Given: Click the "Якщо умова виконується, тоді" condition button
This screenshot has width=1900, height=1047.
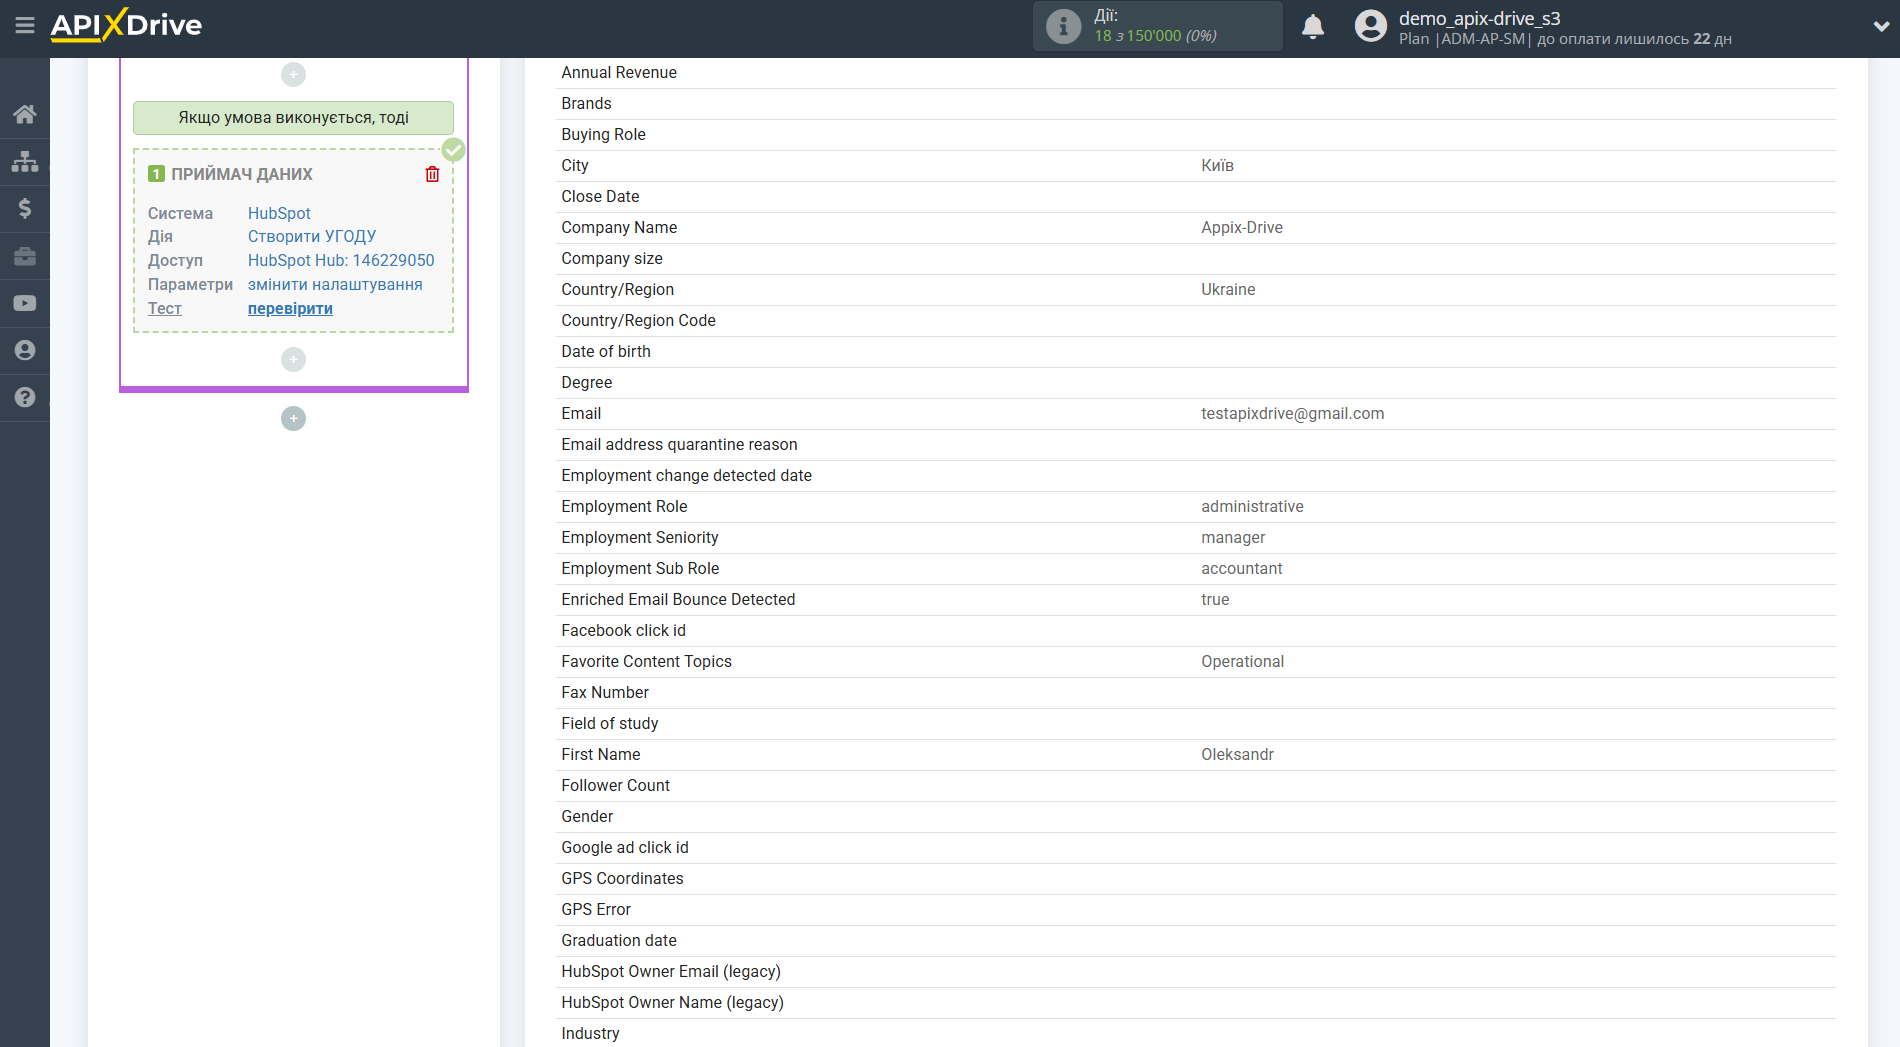Looking at the screenshot, I should (x=293, y=117).
